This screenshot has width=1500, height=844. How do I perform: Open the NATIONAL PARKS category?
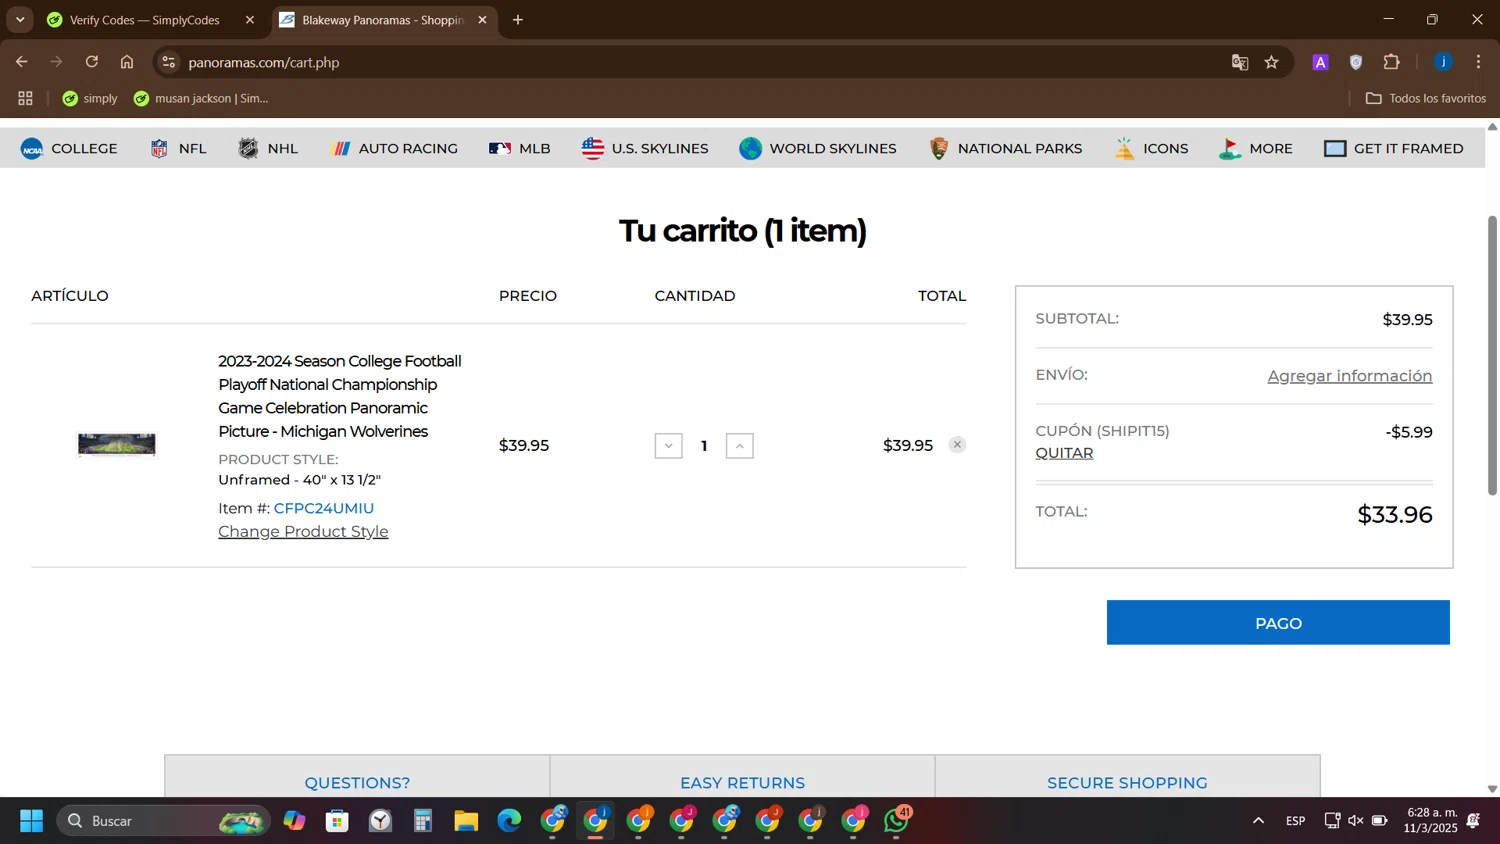point(1005,149)
